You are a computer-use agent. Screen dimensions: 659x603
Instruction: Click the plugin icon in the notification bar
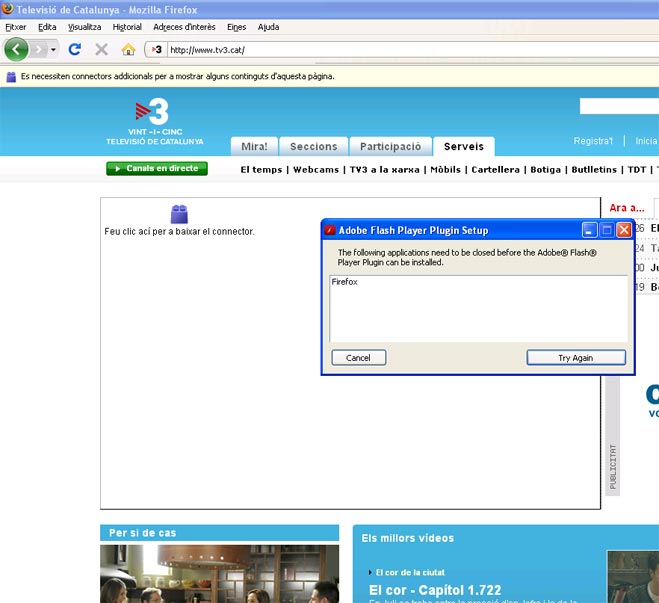11,77
